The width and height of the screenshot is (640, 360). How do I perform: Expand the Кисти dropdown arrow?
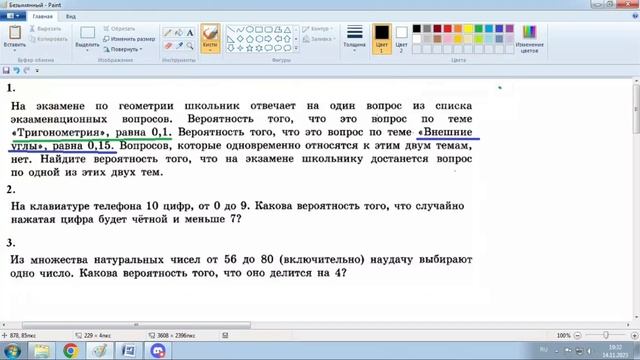pyautogui.click(x=210, y=50)
